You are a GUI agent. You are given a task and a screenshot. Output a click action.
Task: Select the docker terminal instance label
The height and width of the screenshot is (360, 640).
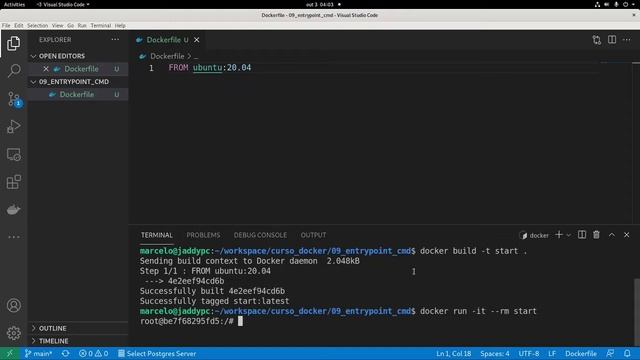pos(534,235)
